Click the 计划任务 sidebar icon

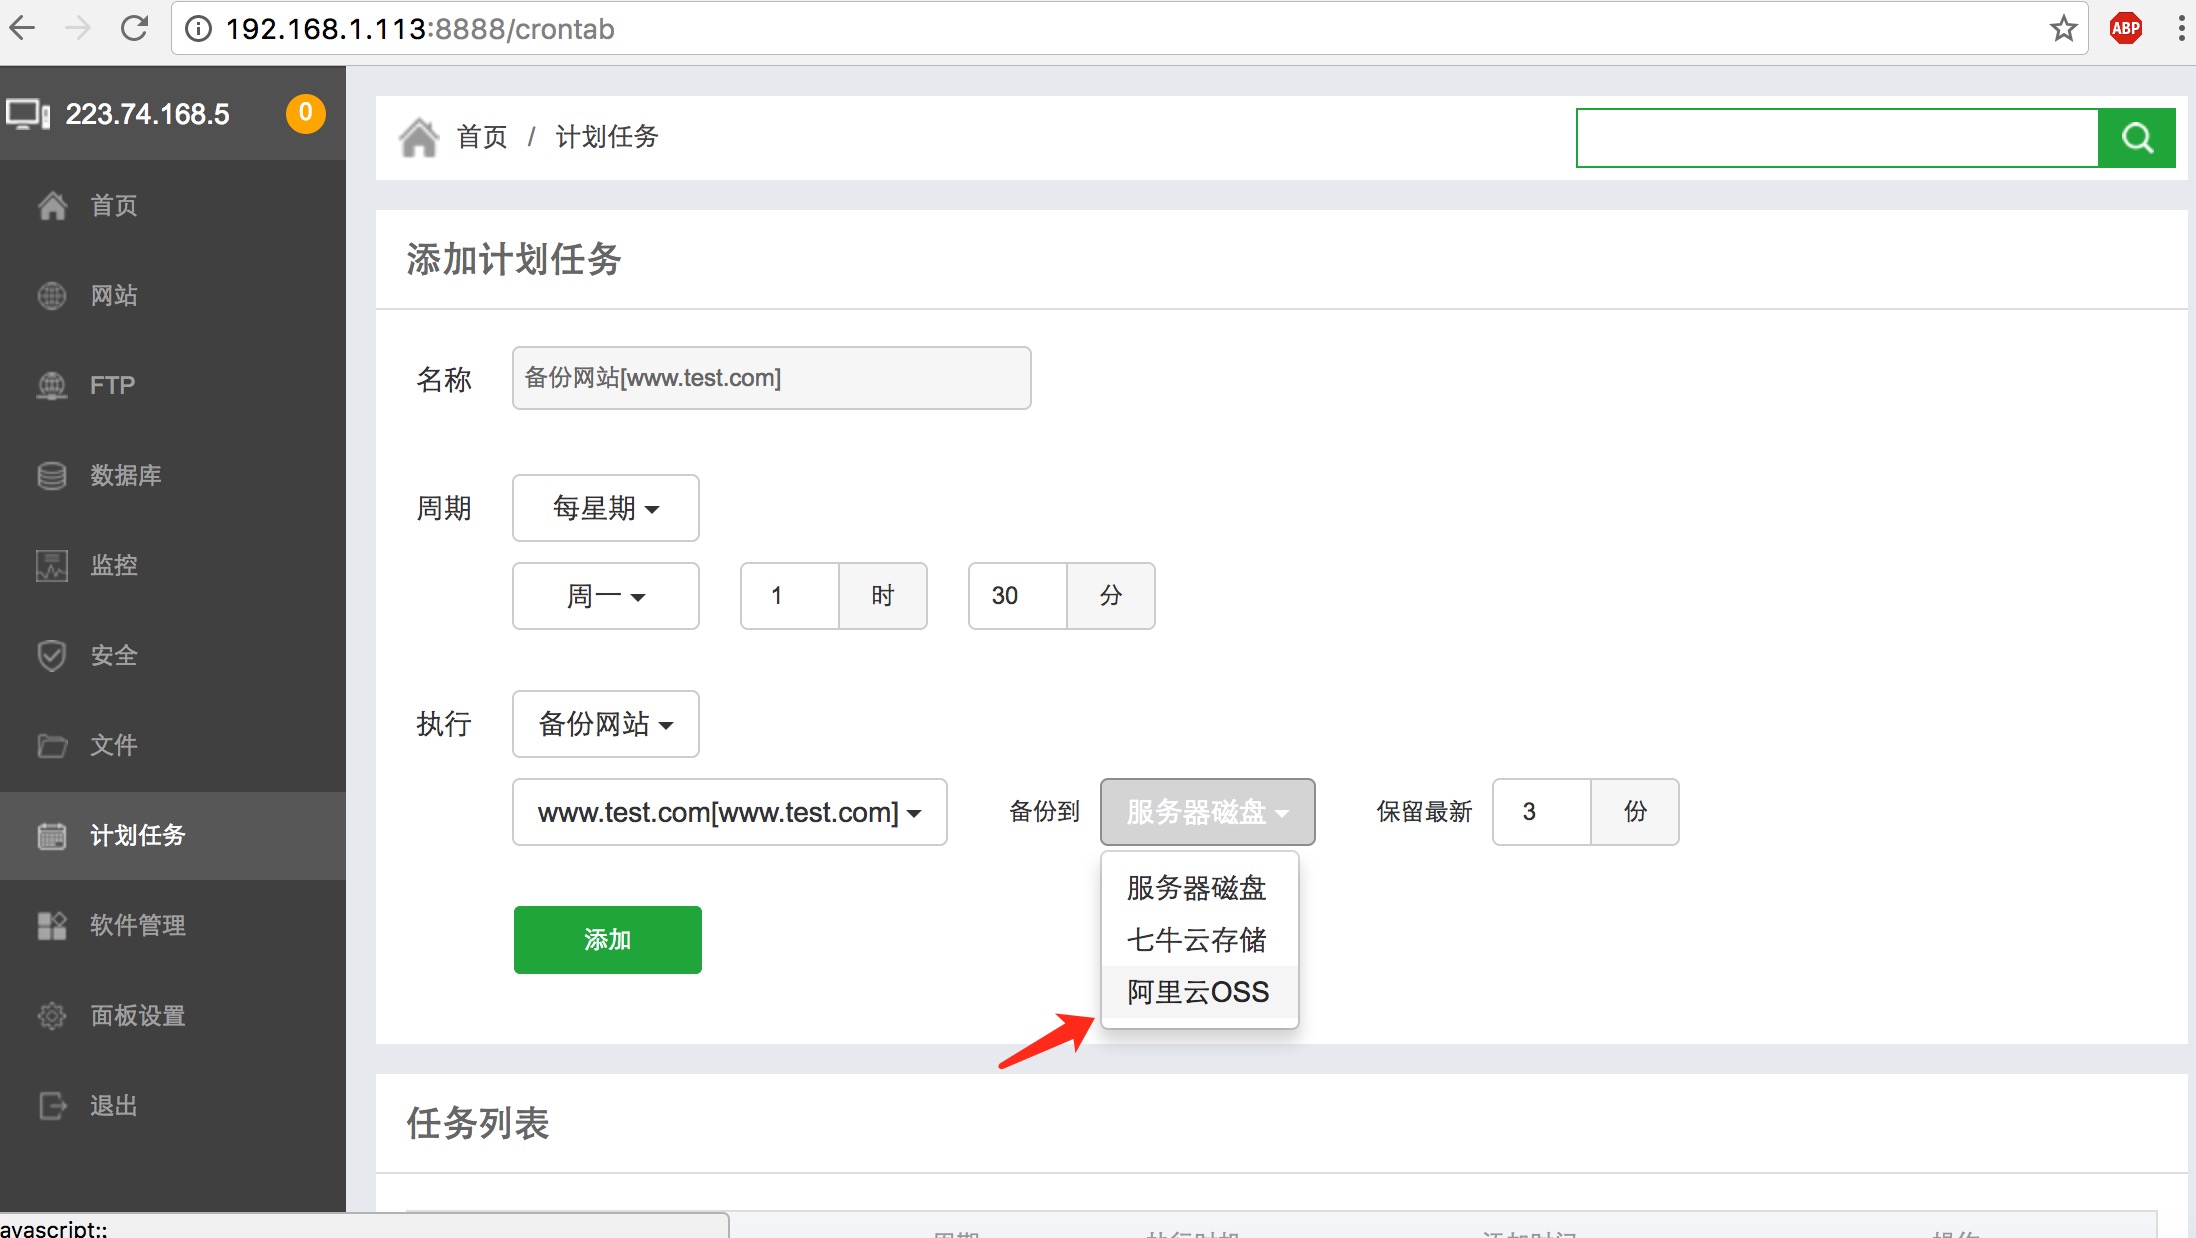(x=53, y=837)
